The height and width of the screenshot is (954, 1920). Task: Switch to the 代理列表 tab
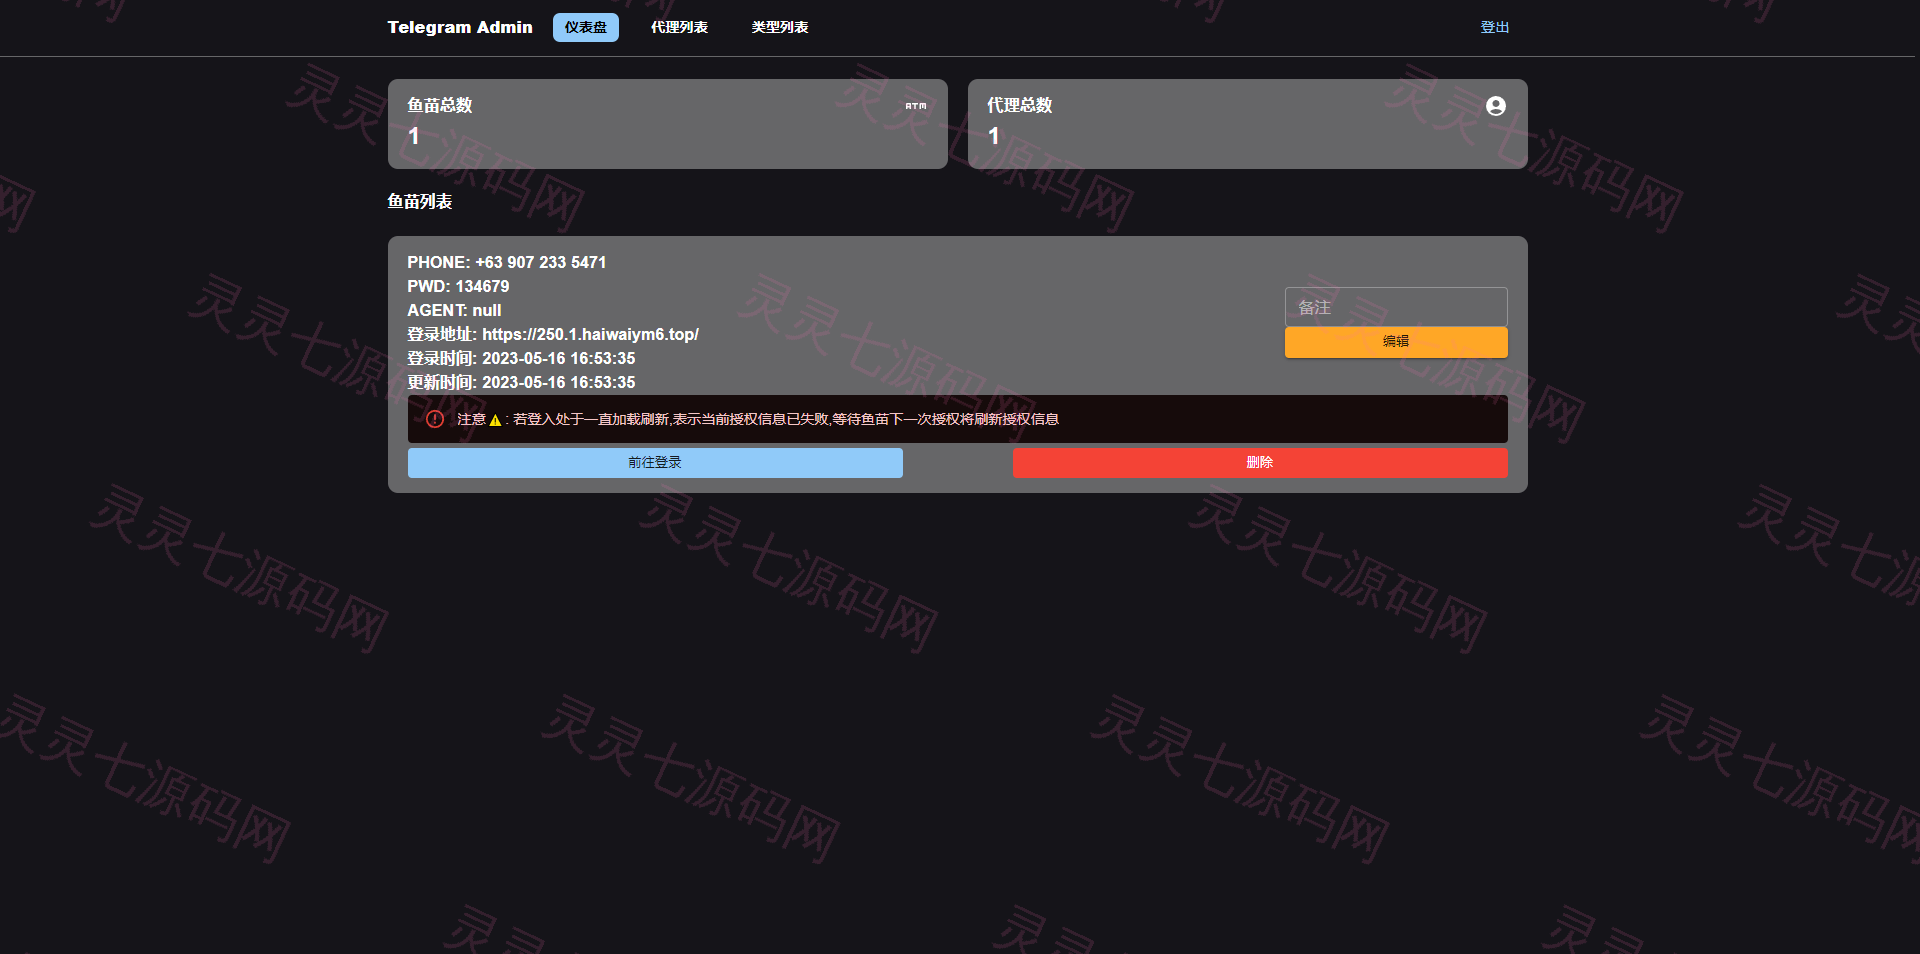point(679,27)
